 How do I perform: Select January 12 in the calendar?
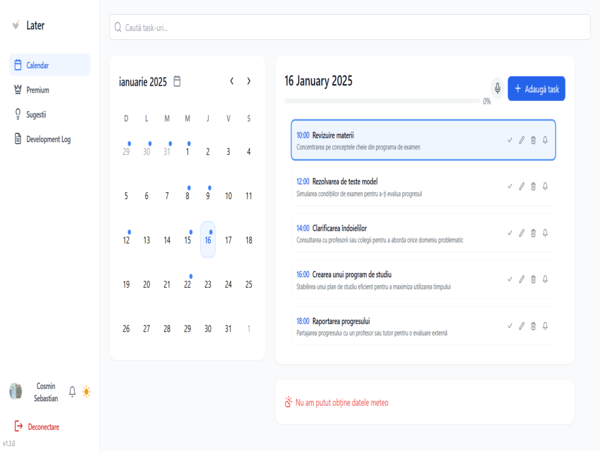tap(126, 240)
